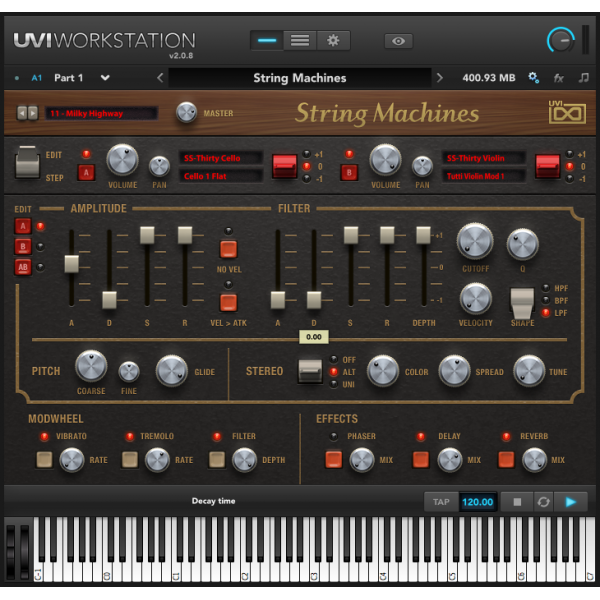
Task: Open the gear settings view in header
Action: coord(333,41)
